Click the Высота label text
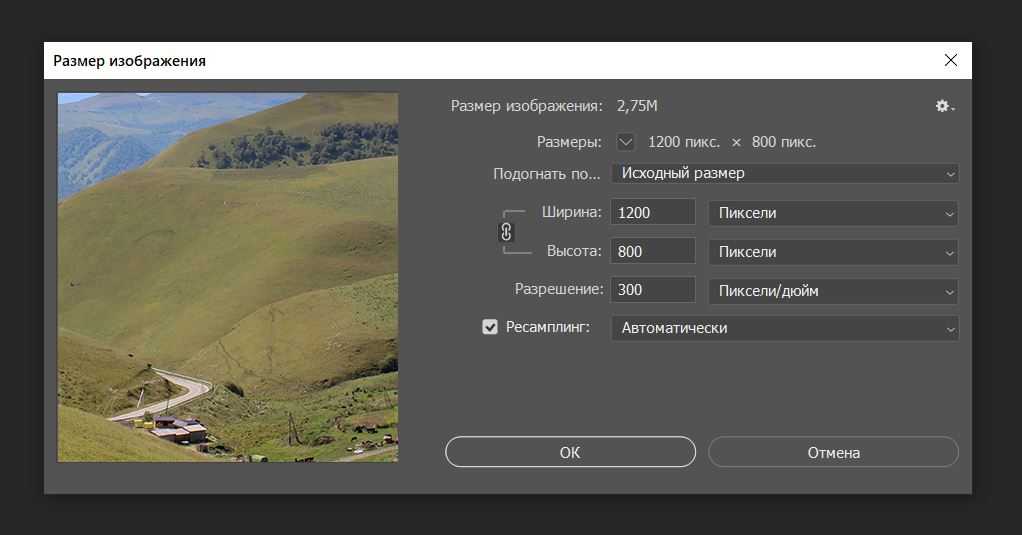 (x=575, y=251)
